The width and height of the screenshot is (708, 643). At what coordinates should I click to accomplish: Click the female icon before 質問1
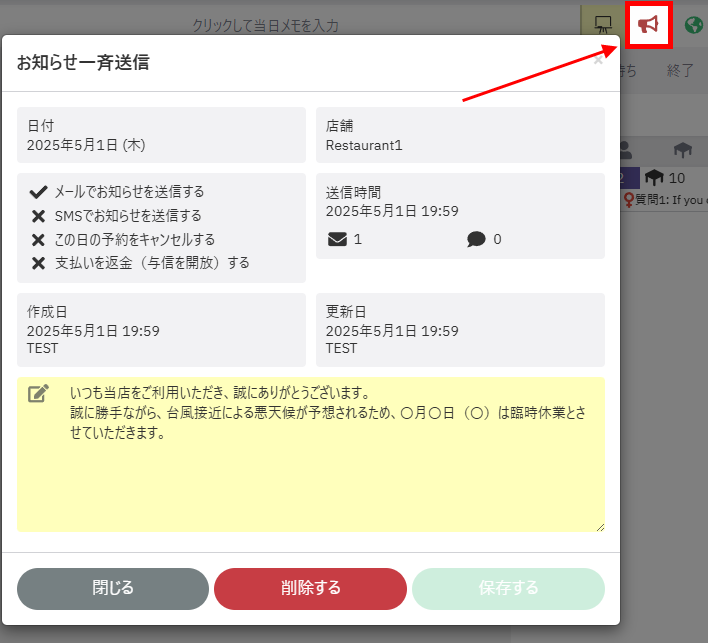629,200
